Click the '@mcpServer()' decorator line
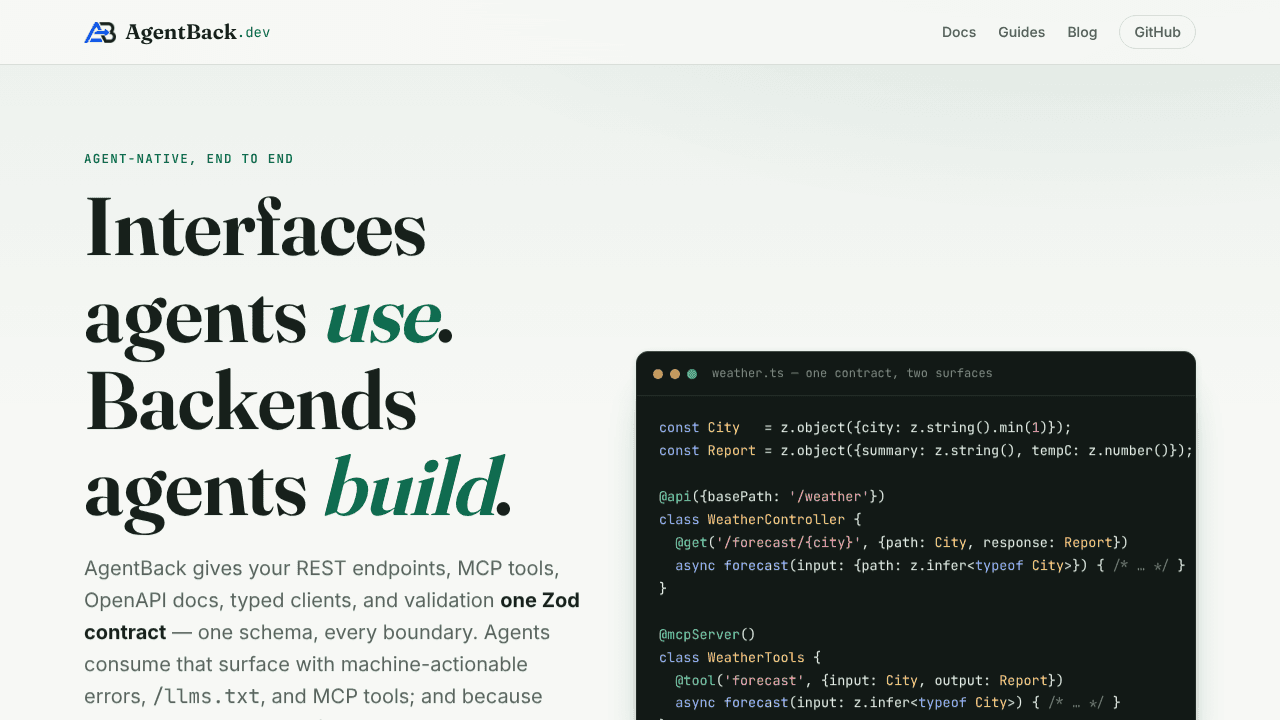This screenshot has width=1280, height=720. click(x=707, y=634)
